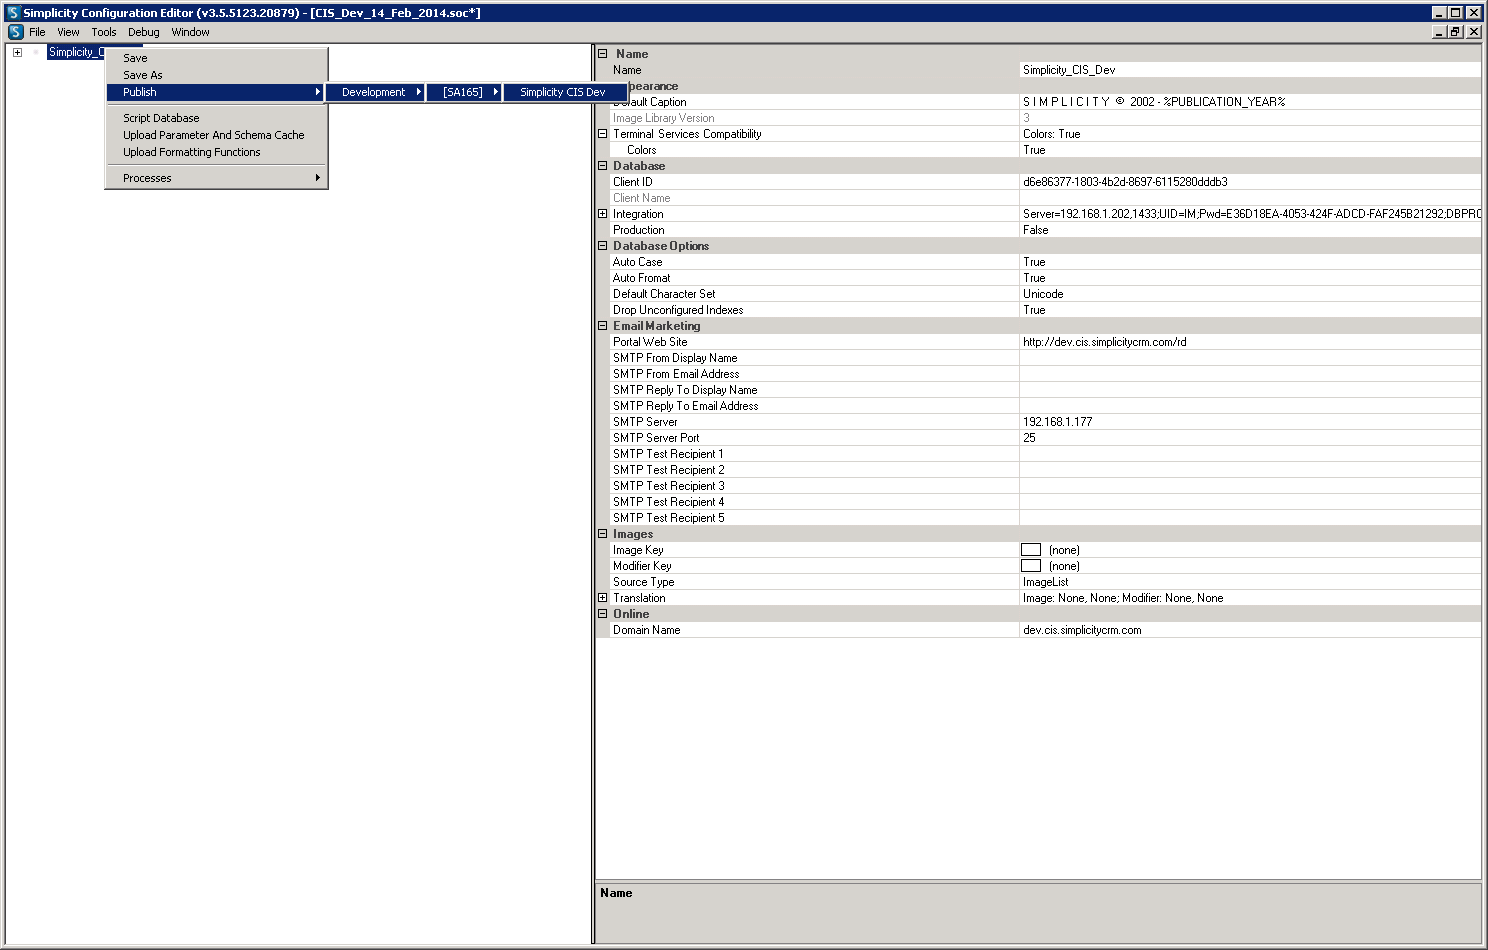Collapse the Database Options category
The image size is (1488, 950).
pos(602,246)
